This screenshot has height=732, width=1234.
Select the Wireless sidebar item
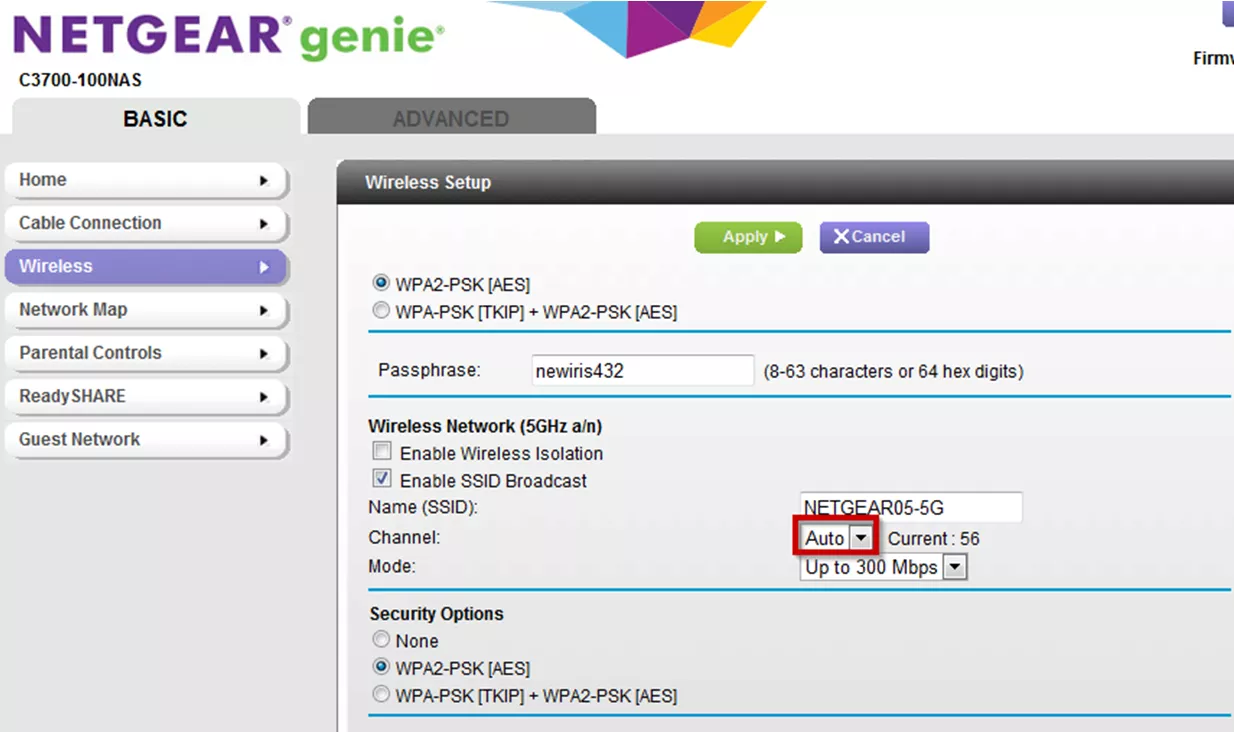[x=146, y=266]
